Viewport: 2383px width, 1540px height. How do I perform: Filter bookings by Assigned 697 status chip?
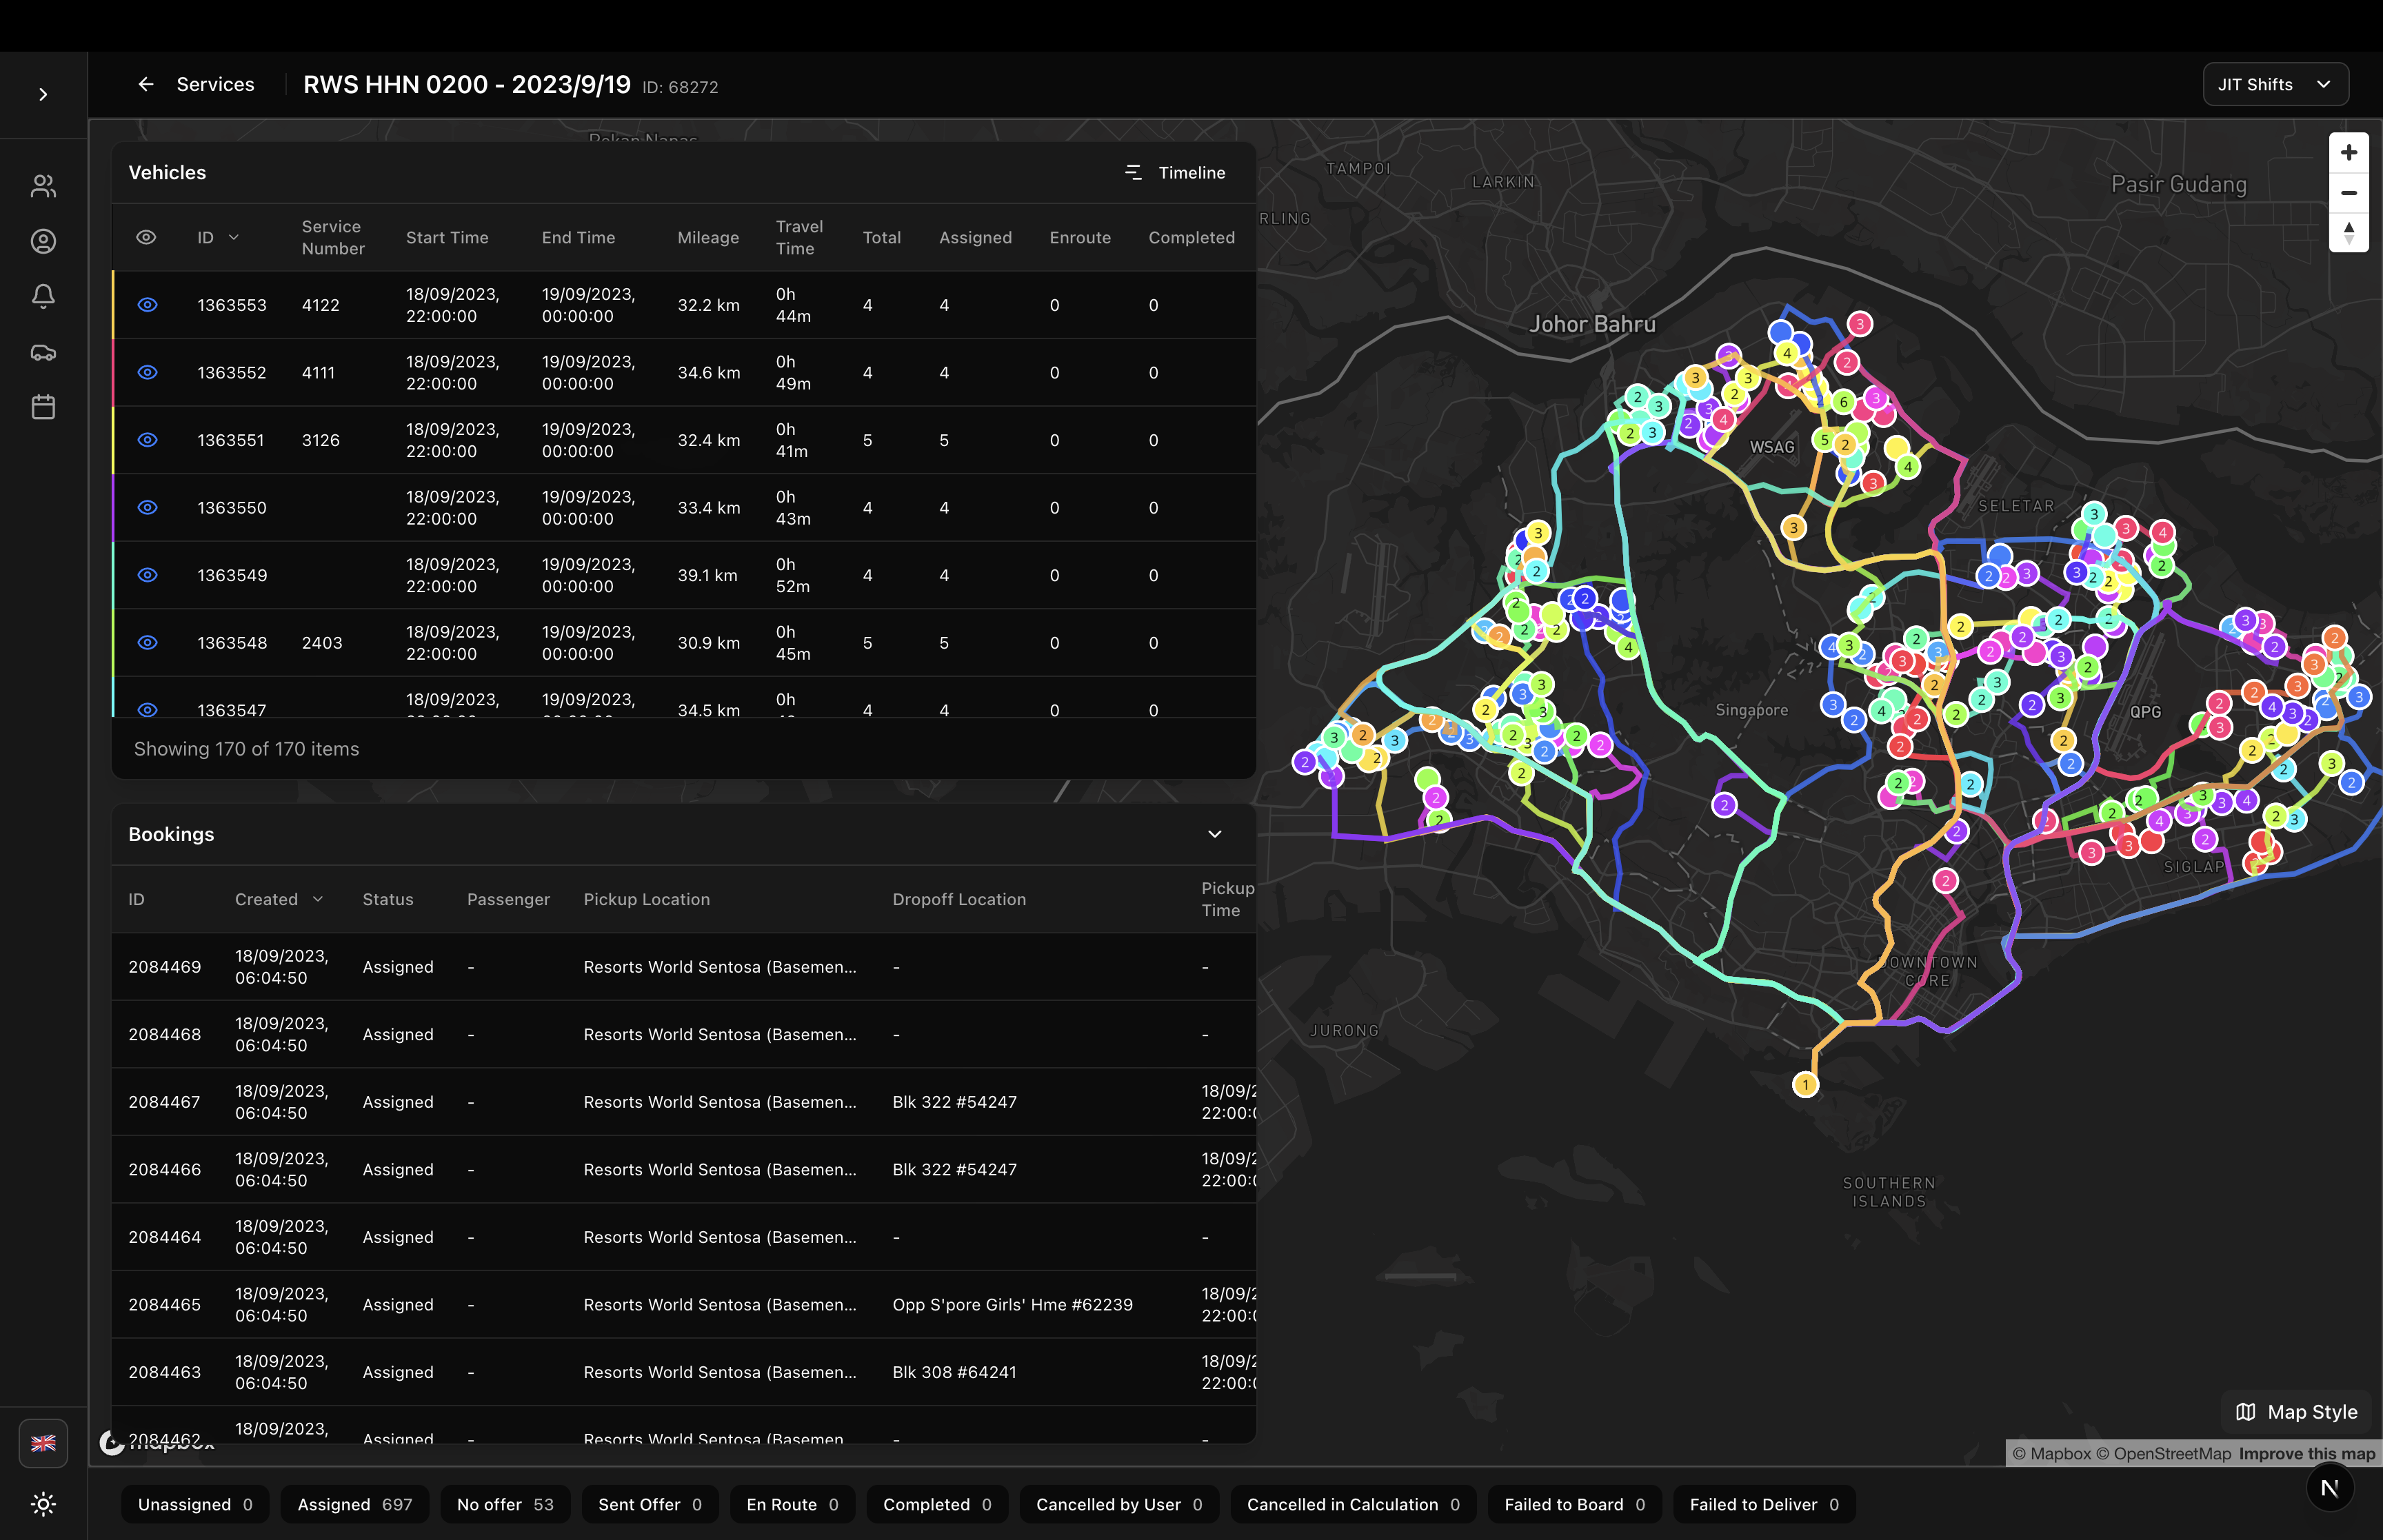354,1504
